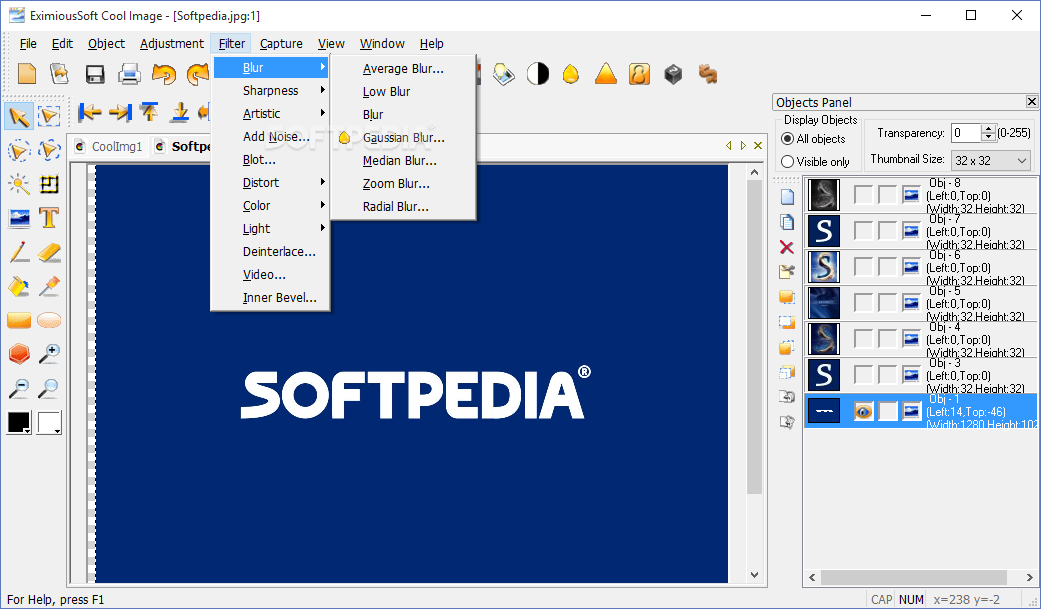Click the zoom in magnifier tool

pyautogui.click(x=48, y=354)
